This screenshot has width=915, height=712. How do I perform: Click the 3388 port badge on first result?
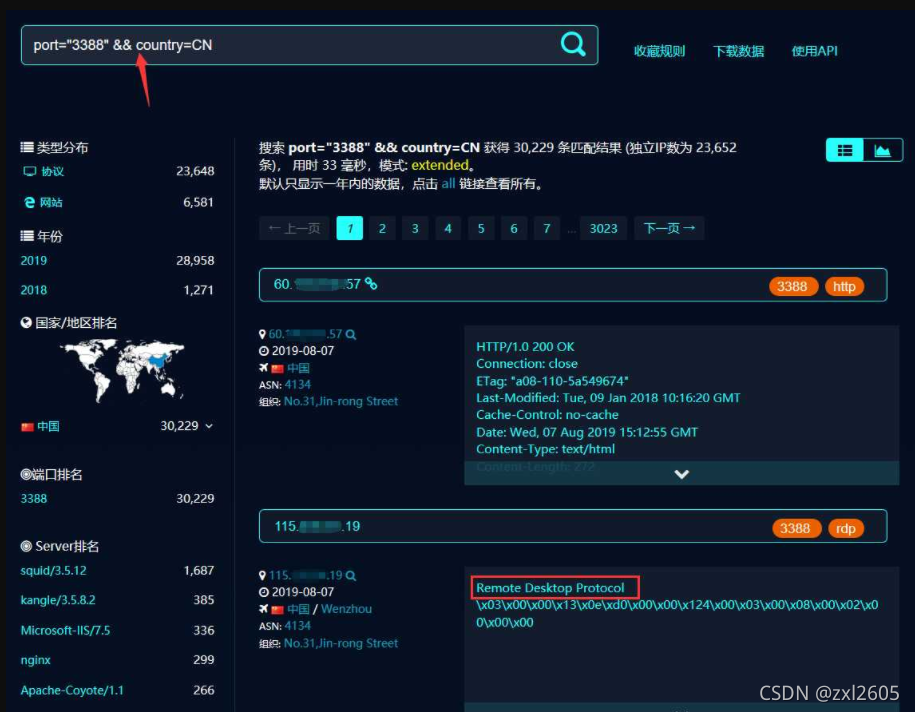[792, 287]
